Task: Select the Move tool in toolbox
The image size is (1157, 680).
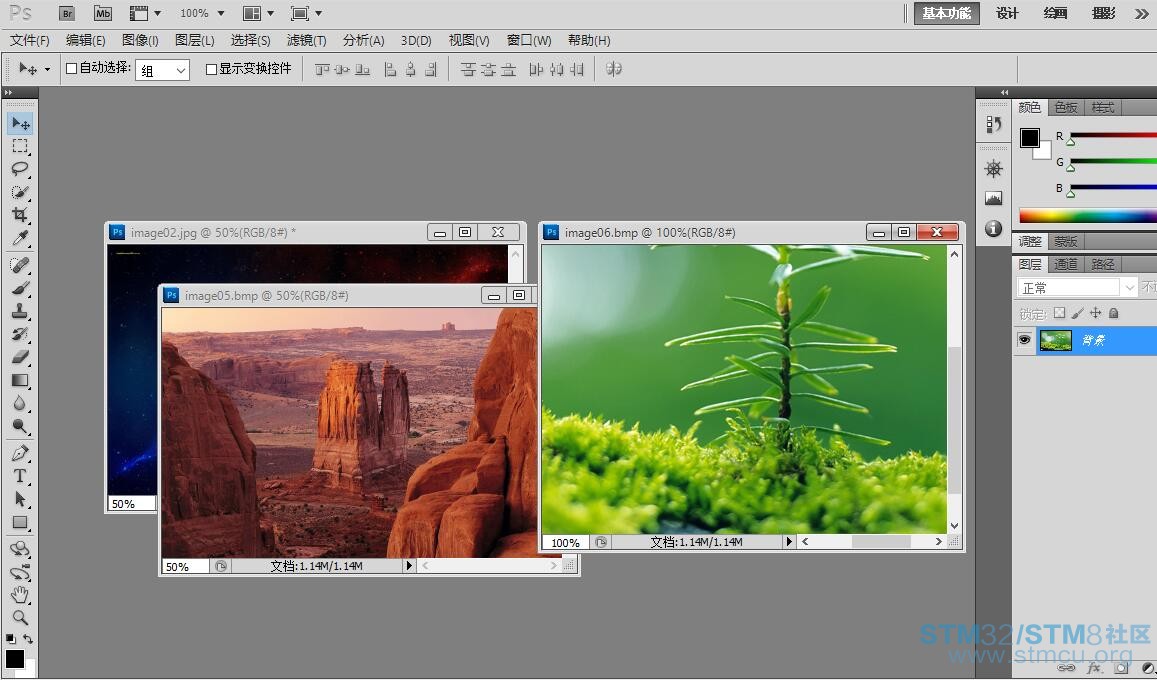Action: pos(20,123)
